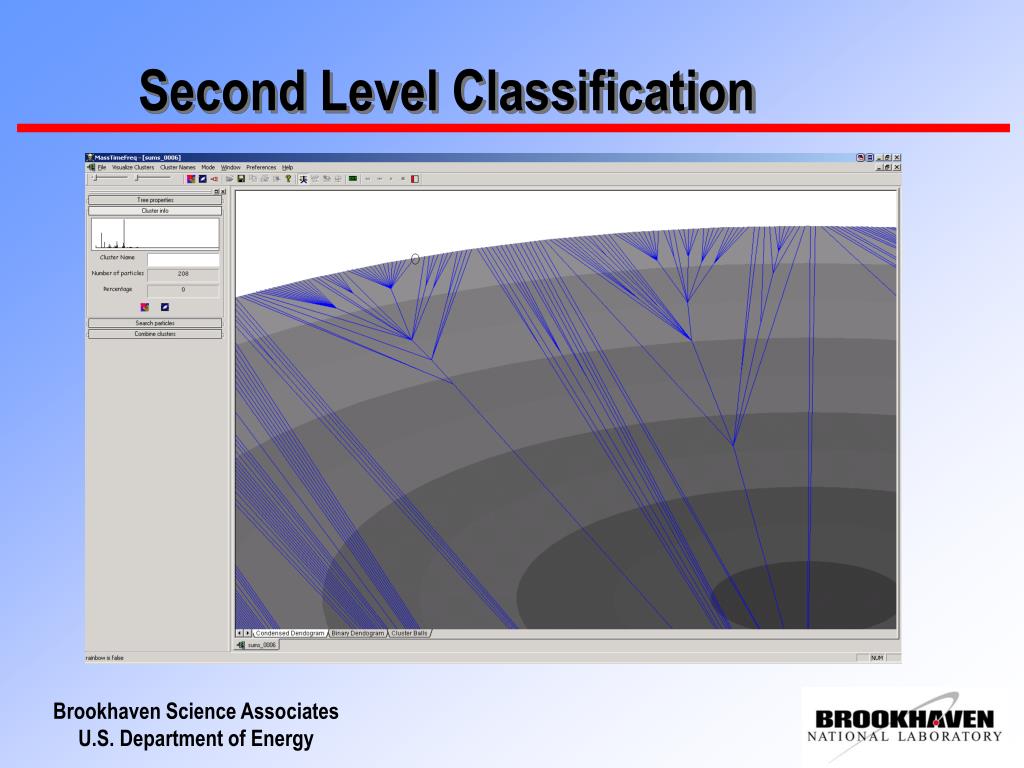This screenshot has height=768, width=1024.
Task: Click the first toolbar slider
Action: [x=110, y=178]
